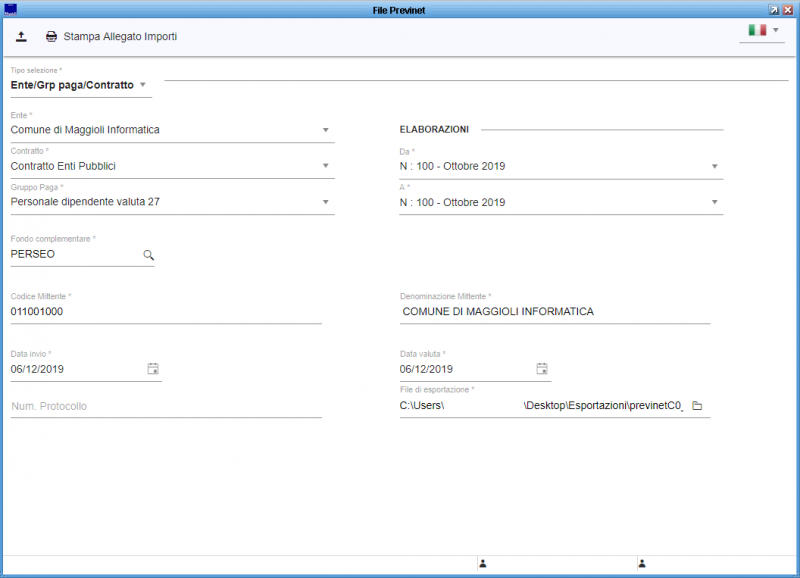Click the ELABORAZIONI section heading
Screen dimensions: 800x578
click(x=434, y=130)
